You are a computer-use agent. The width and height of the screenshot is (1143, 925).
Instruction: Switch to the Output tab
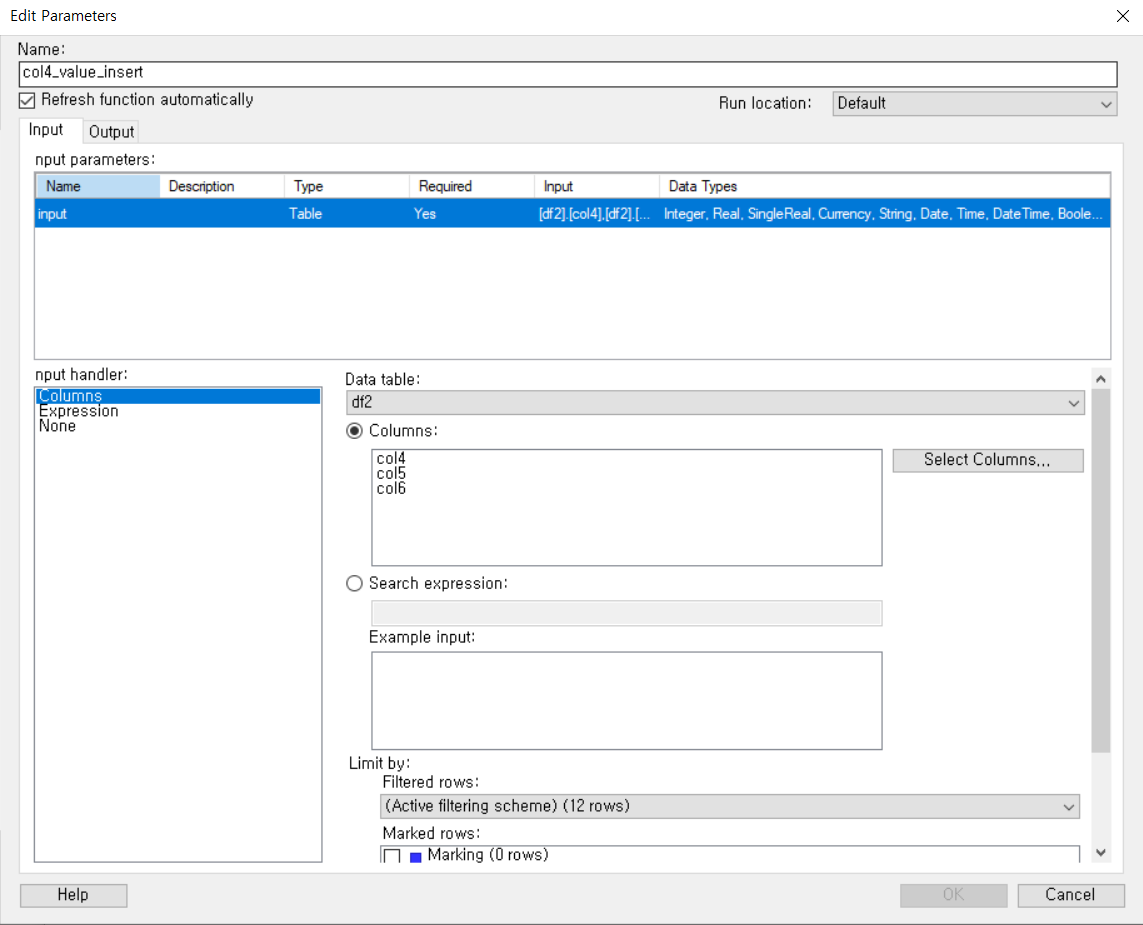point(111,132)
